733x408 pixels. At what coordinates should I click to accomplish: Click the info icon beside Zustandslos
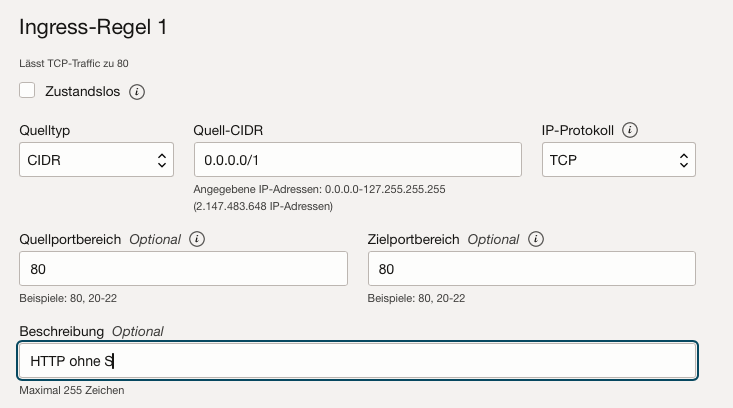point(138,92)
